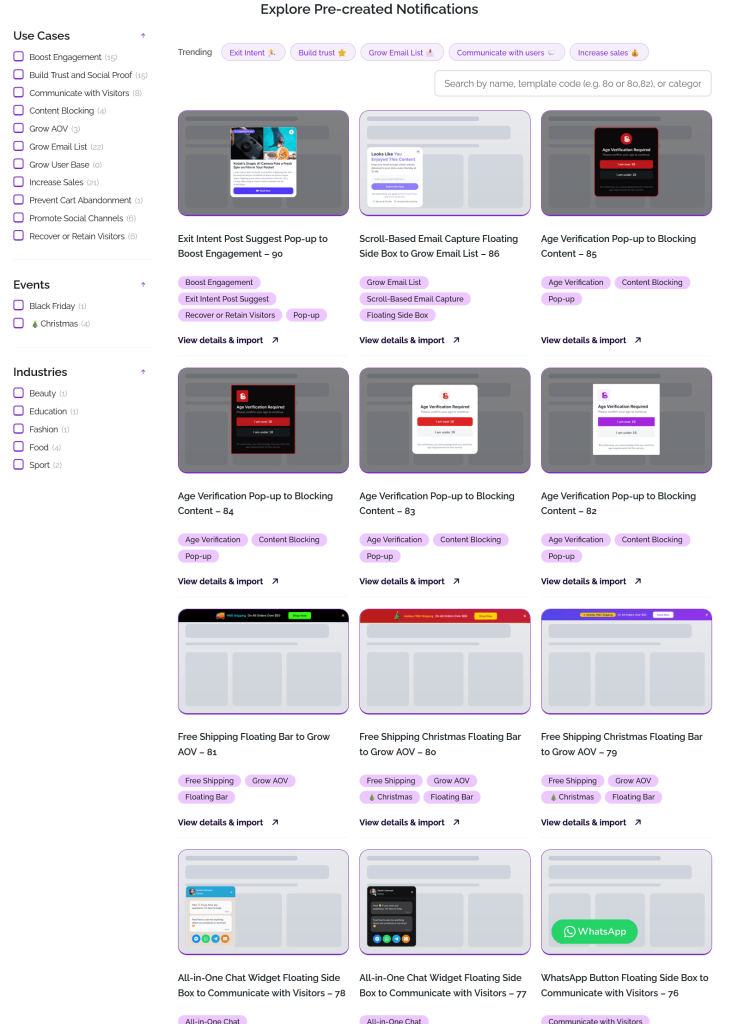
Task: Check the Increase Sales filter
Action: pos(18,182)
